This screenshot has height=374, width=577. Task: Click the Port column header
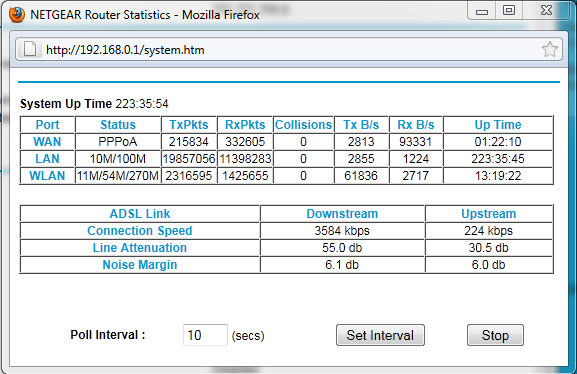47,125
